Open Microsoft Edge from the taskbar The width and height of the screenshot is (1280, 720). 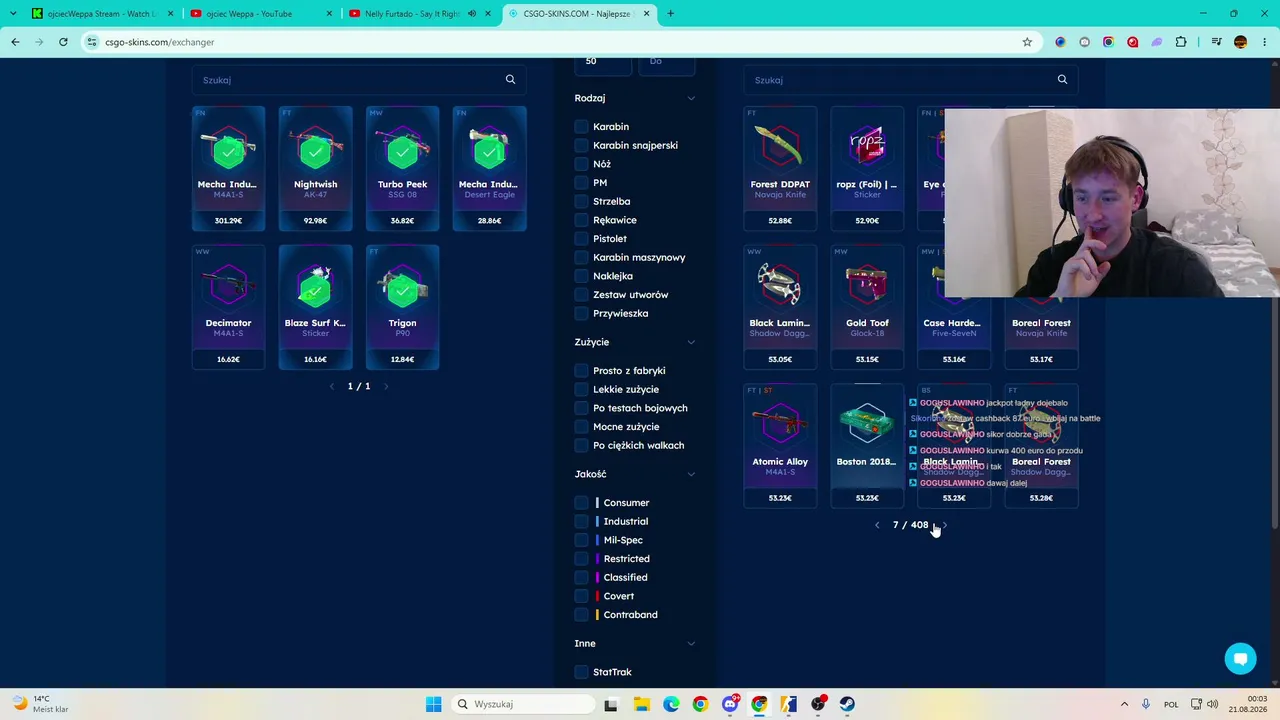[670, 704]
